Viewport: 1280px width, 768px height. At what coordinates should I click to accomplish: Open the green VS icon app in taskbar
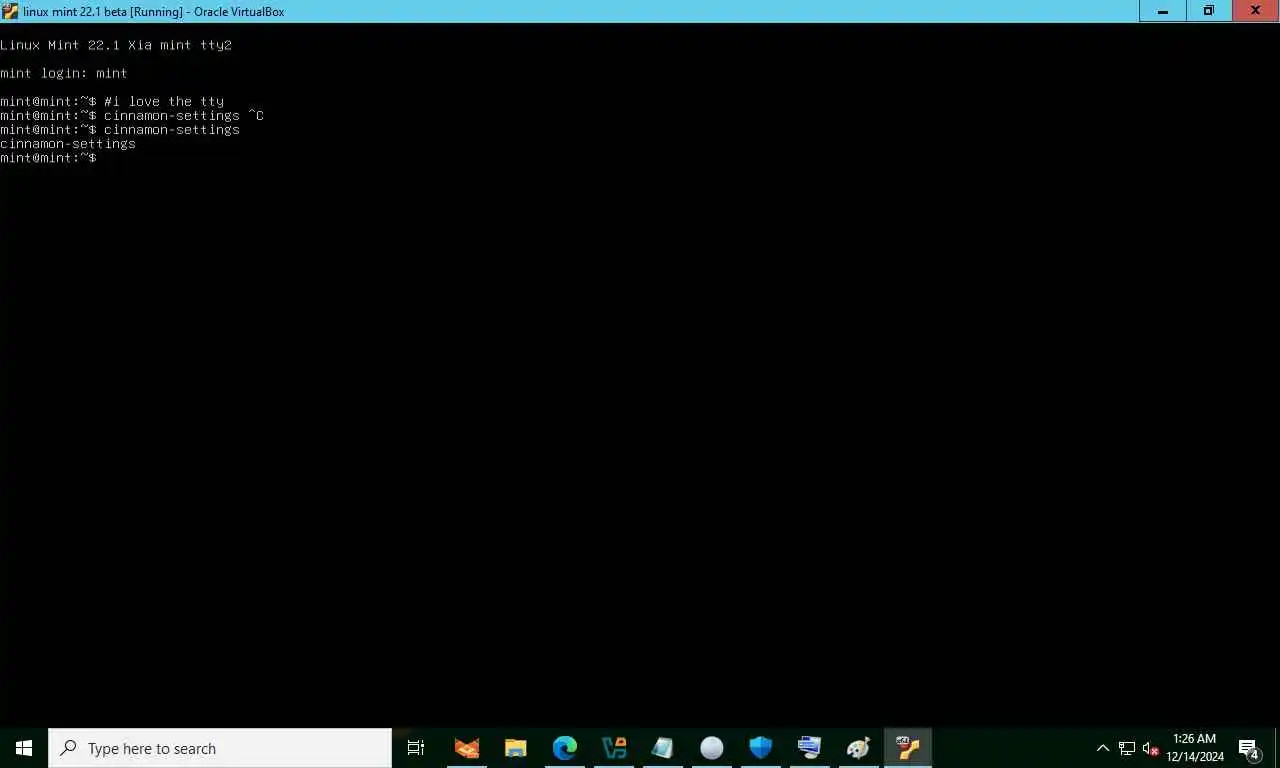[x=614, y=748]
